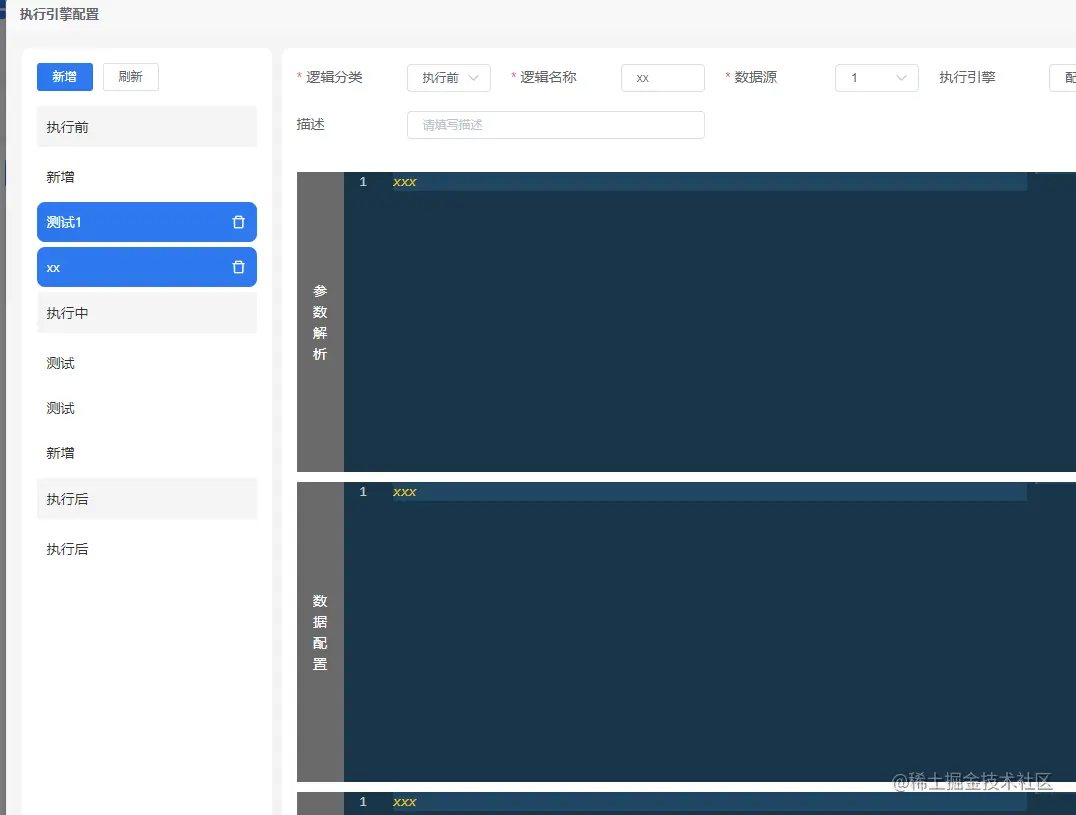Delete the 测试1 list entry
Screen dimensions: 1076x815
tap(238, 222)
